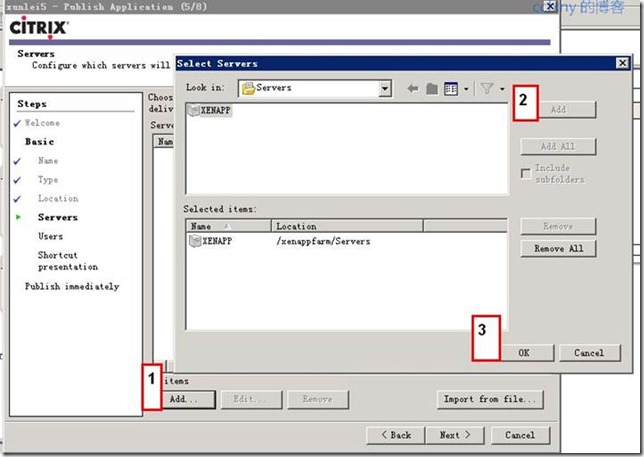This screenshot has width=644, height=457.
Task: Select the Publish immediately step
Action: click(72, 286)
